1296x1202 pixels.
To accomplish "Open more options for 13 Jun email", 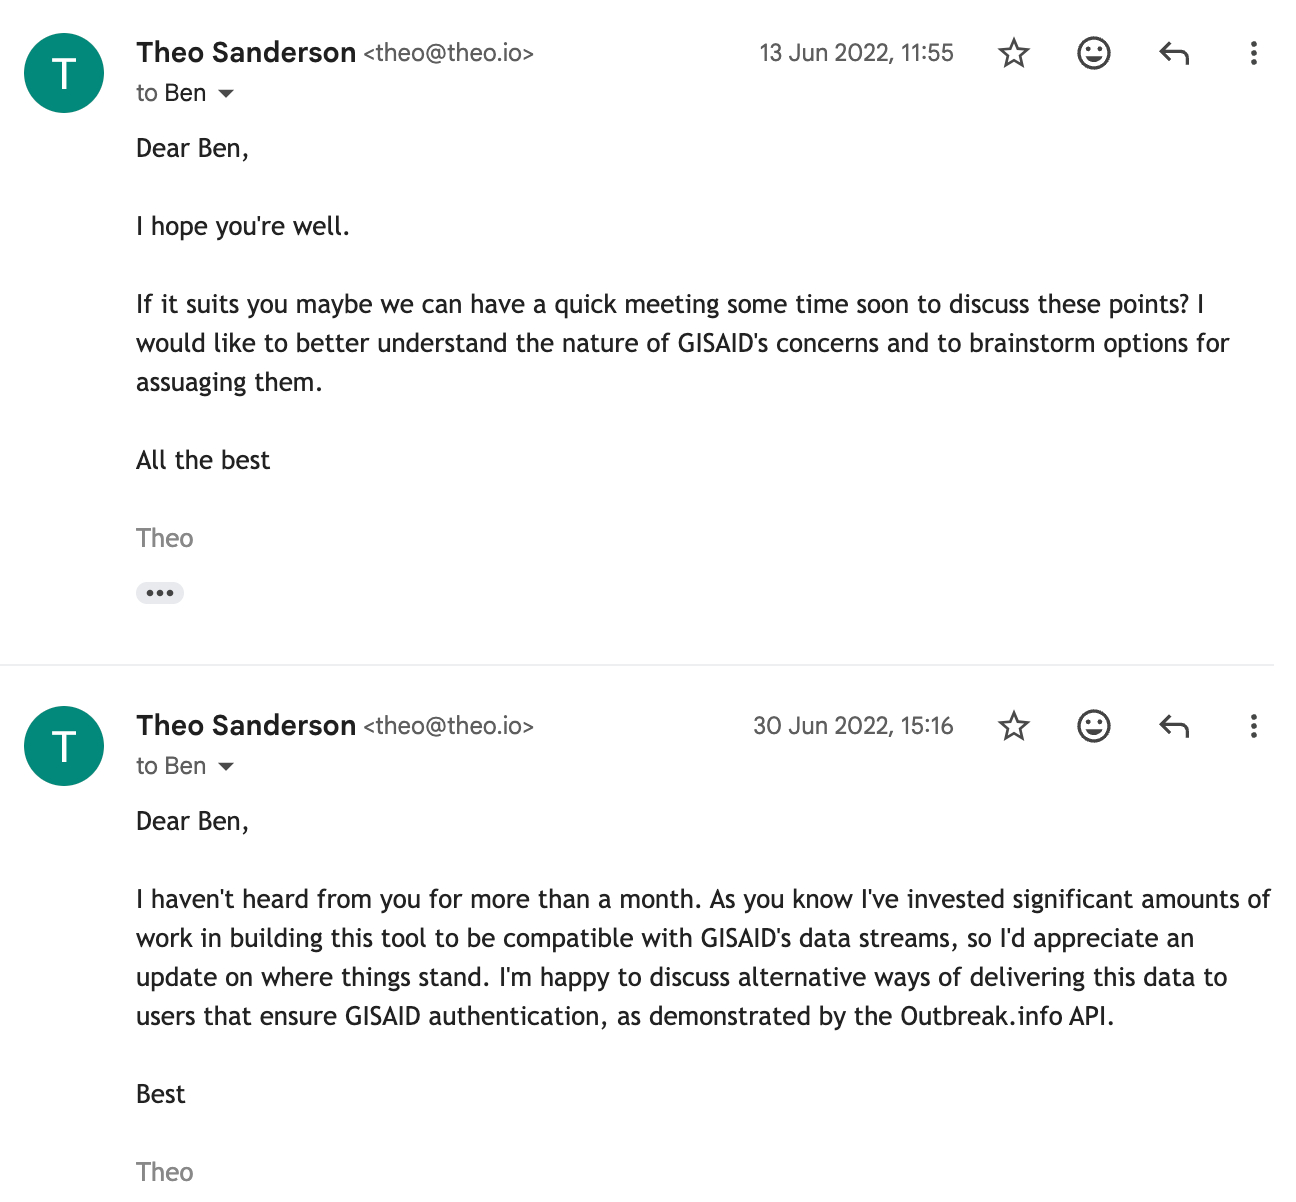I will click(1253, 53).
